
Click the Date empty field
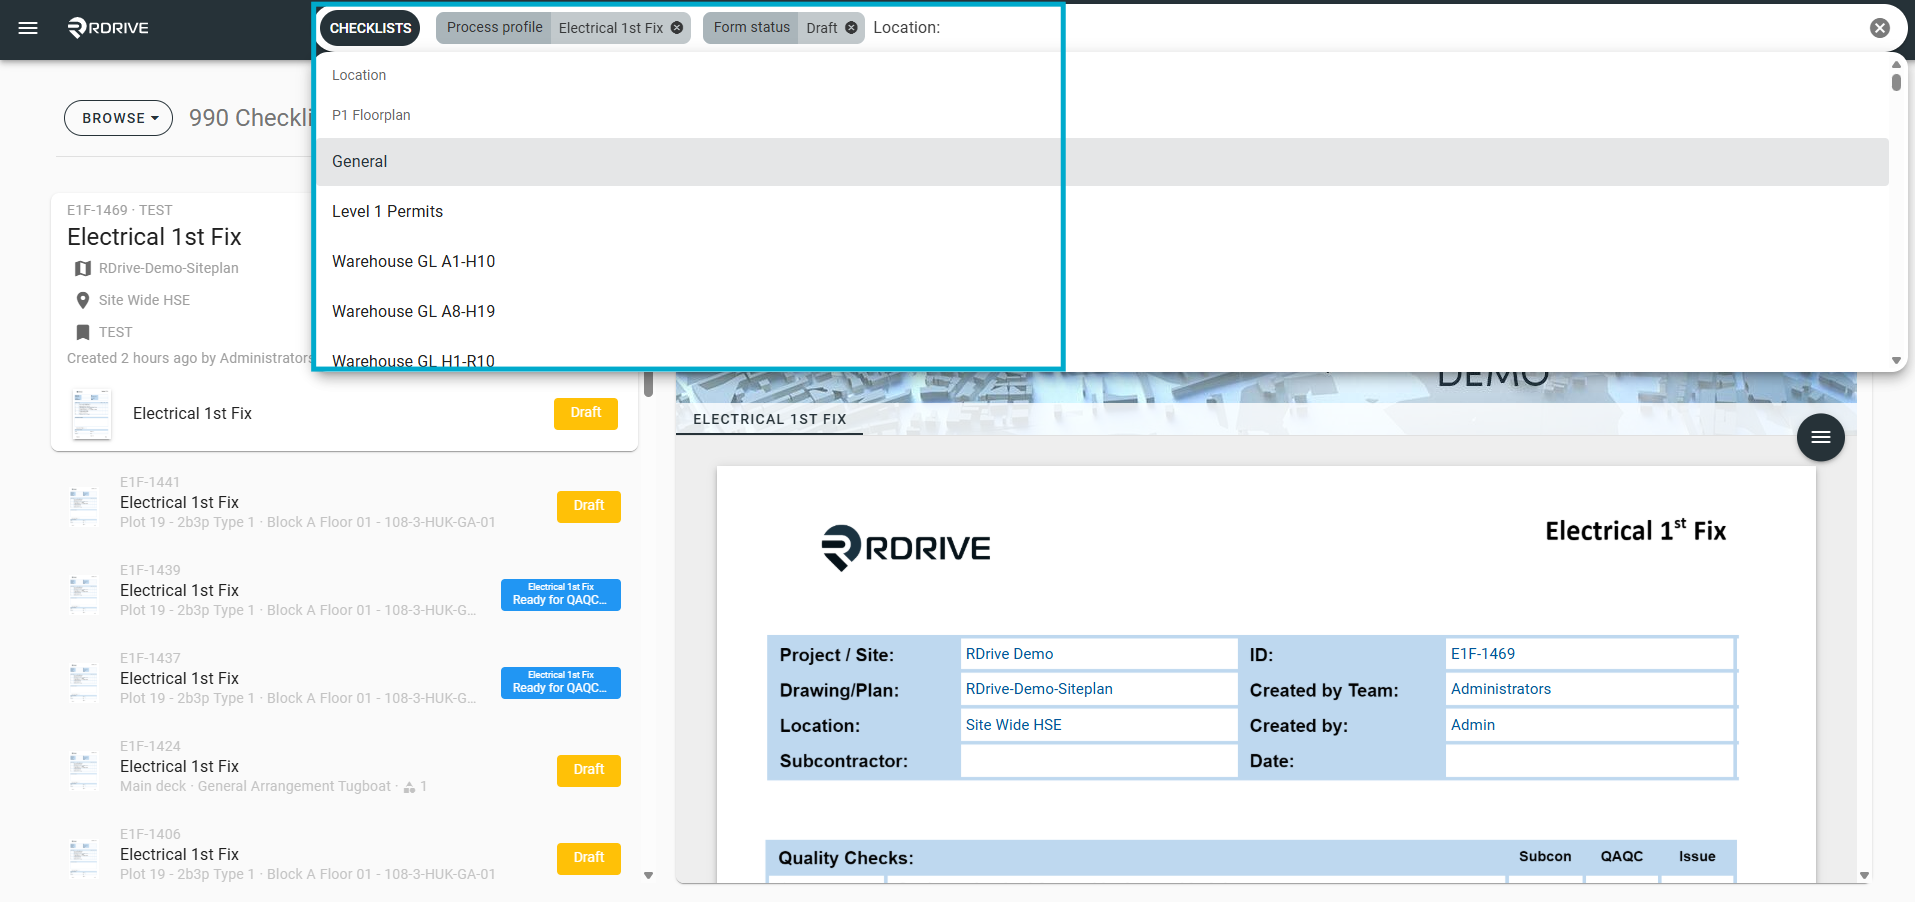[x=1589, y=761]
